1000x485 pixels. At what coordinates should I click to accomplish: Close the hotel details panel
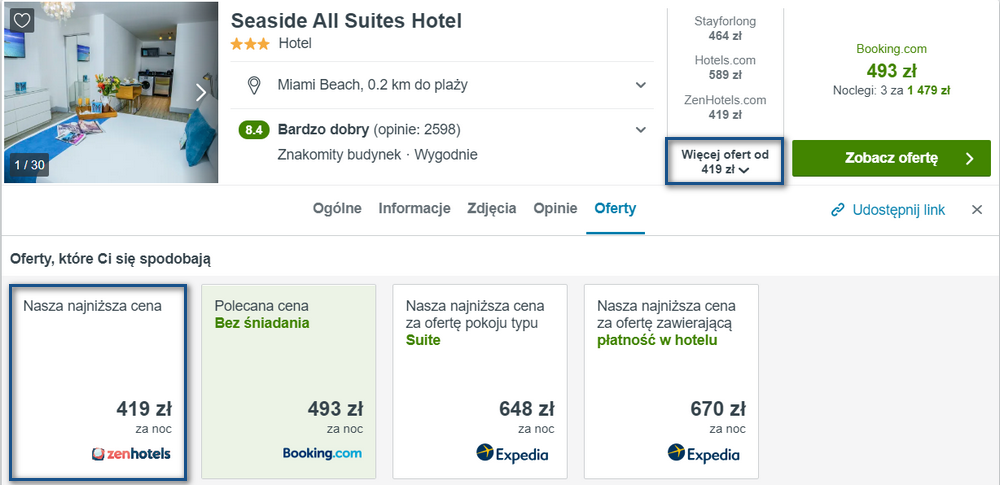976,210
